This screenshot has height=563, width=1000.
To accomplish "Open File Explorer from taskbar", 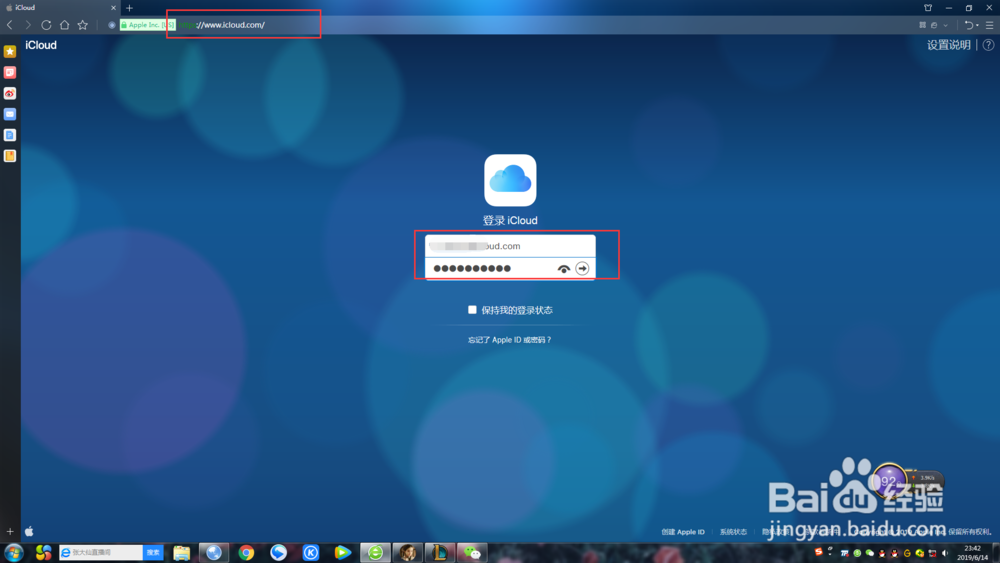I will click(182, 552).
